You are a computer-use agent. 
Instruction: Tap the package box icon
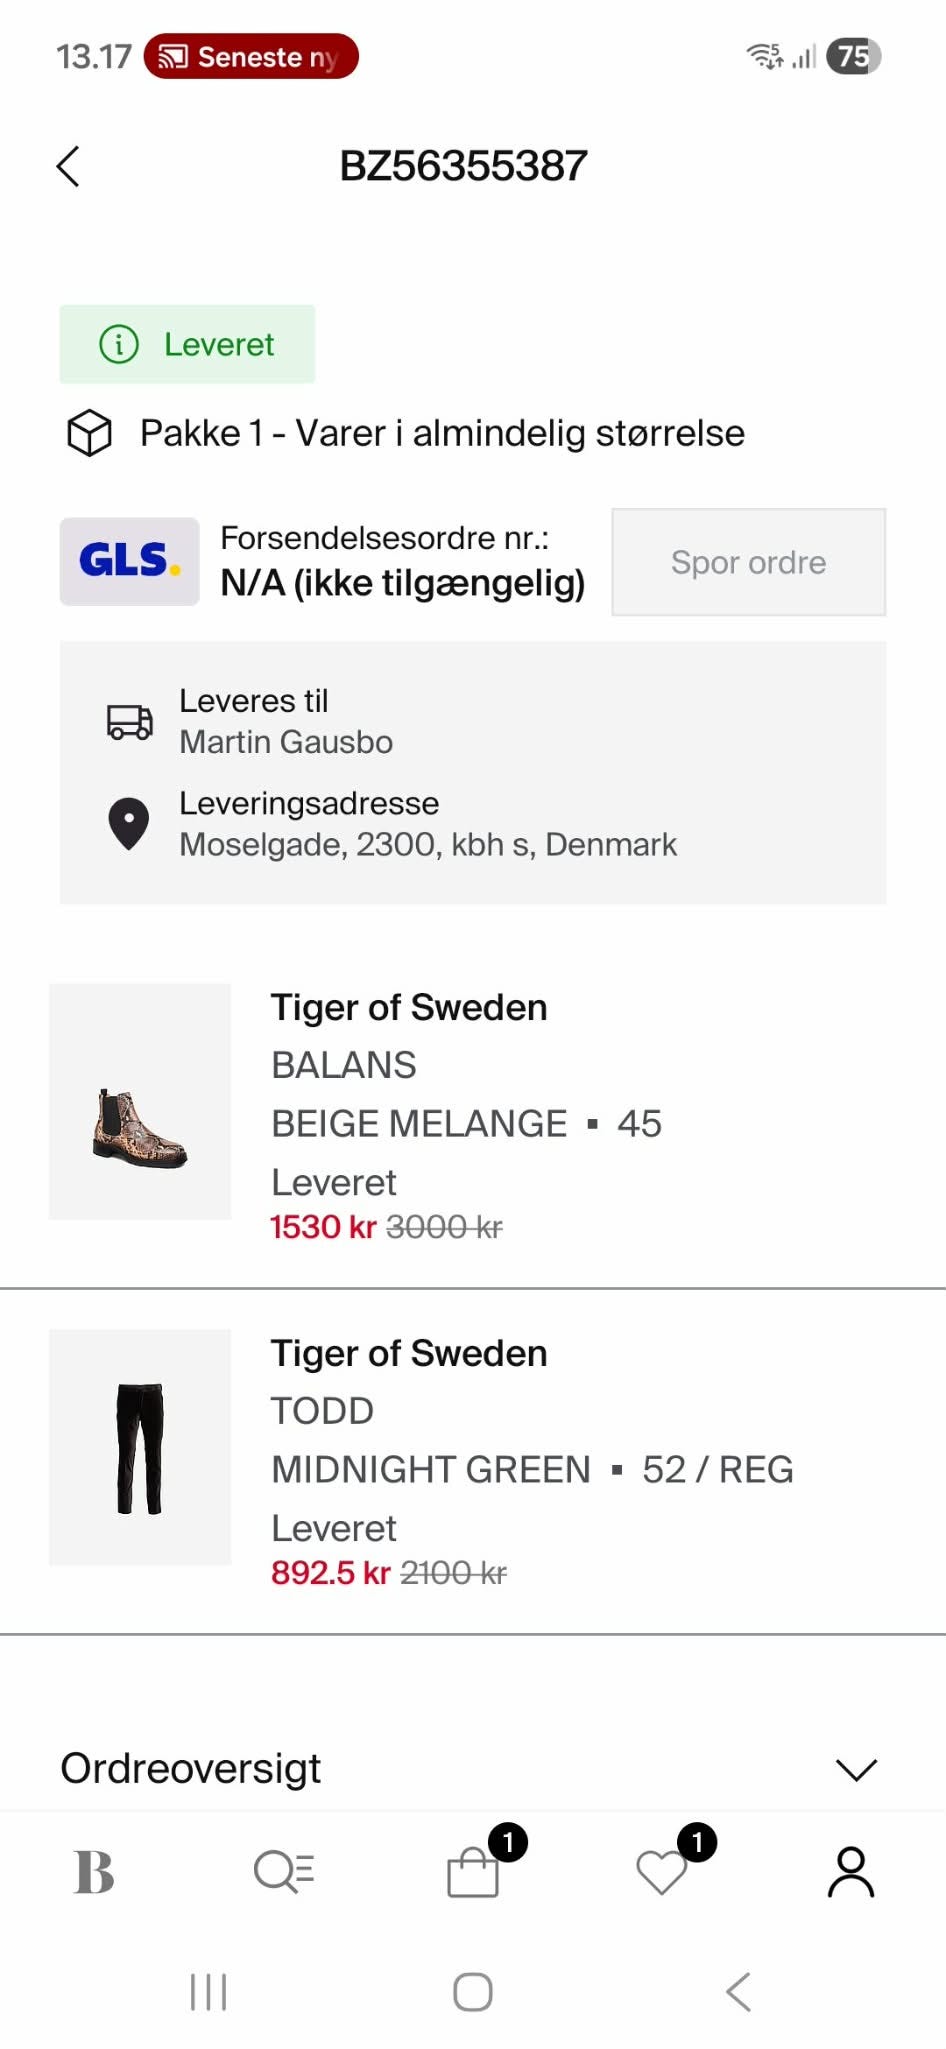[x=89, y=433]
